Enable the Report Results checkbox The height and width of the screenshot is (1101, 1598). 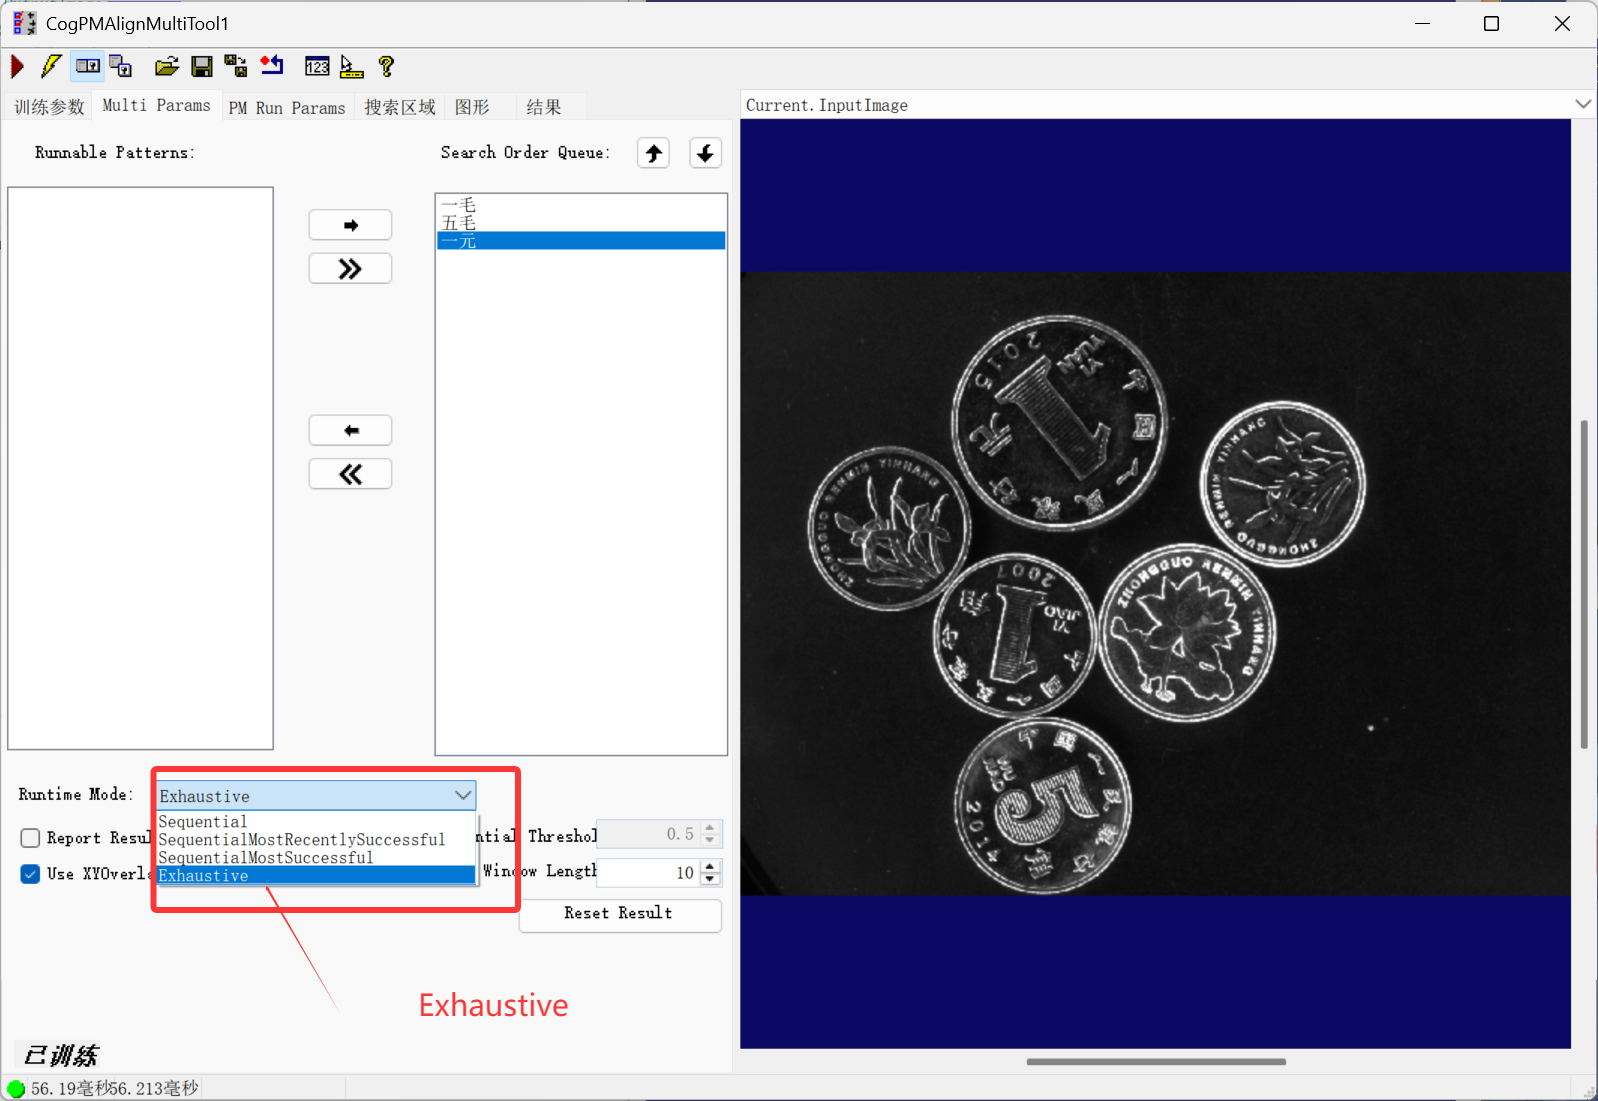pyautogui.click(x=30, y=838)
